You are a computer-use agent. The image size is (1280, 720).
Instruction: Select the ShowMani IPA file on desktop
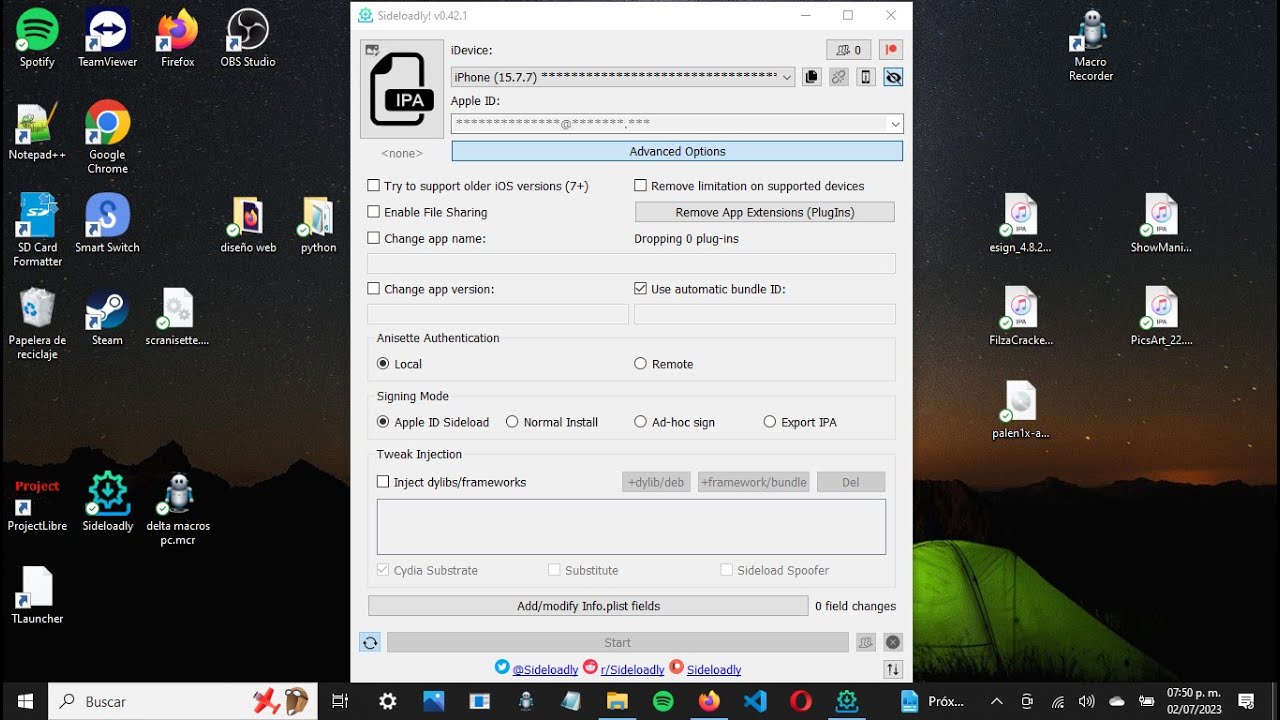point(1161,224)
